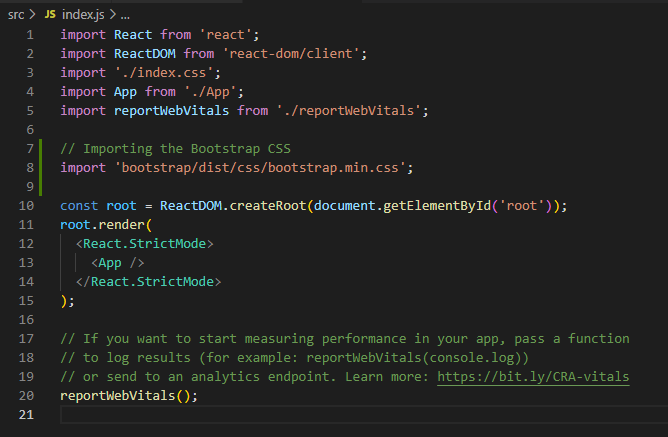668x437 pixels.
Task: Click 'bootstrap/dist/css/bootstrap.min.css' string
Action: tap(260, 168)
